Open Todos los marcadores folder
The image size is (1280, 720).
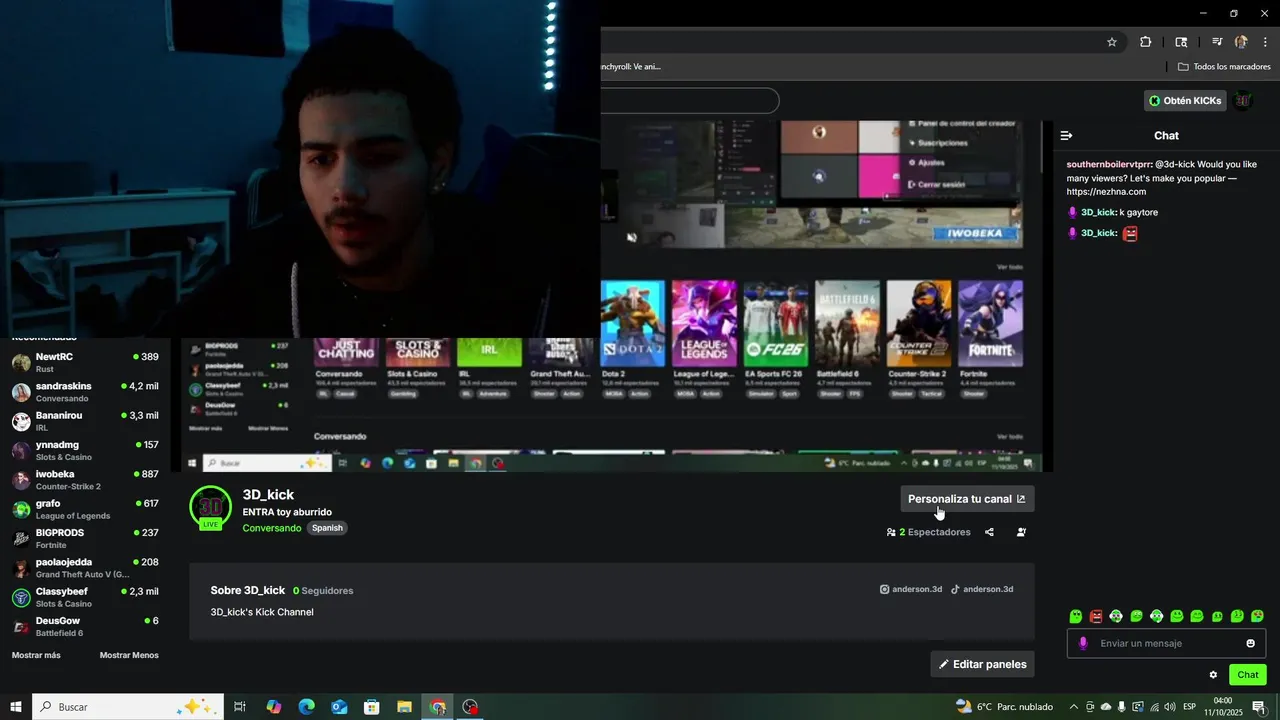click(x=1224, y=67)
